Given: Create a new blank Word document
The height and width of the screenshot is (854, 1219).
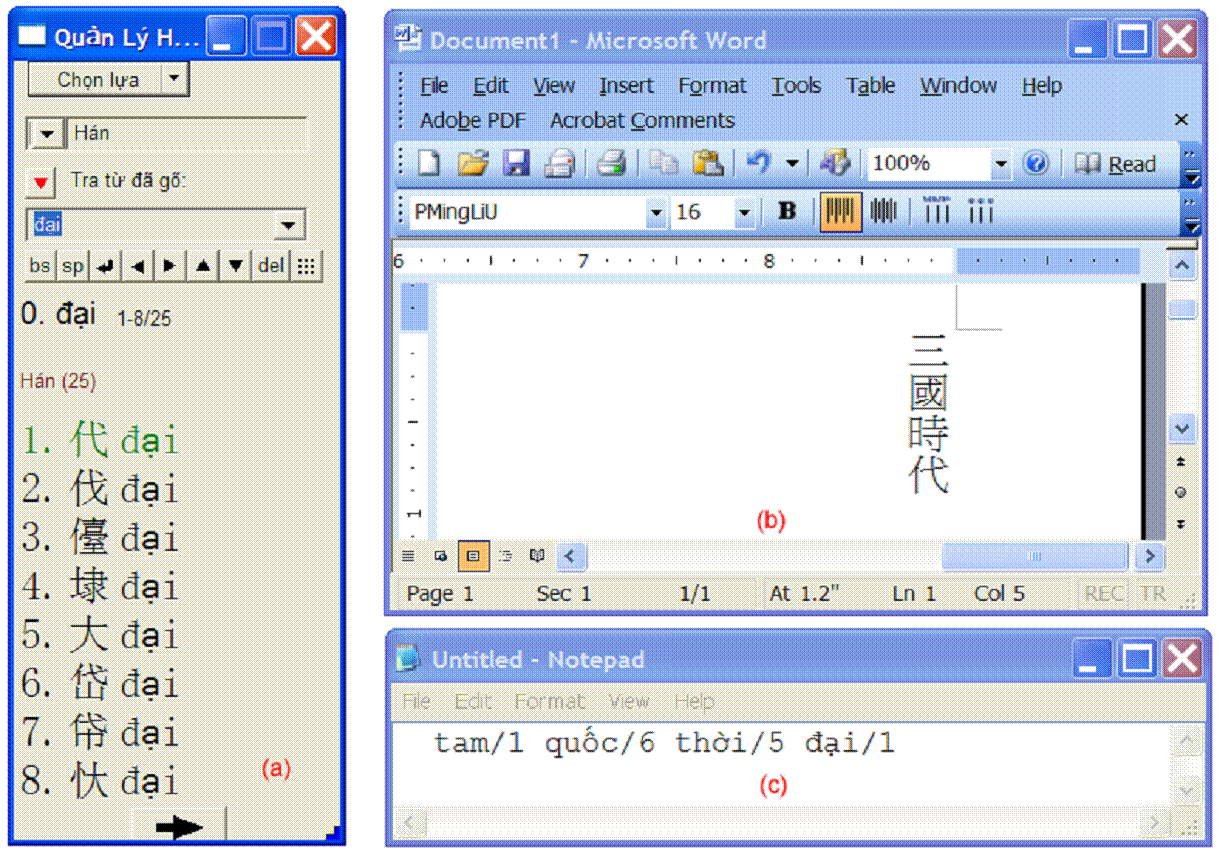Looking at the screenshot, I should click(430, 164).
